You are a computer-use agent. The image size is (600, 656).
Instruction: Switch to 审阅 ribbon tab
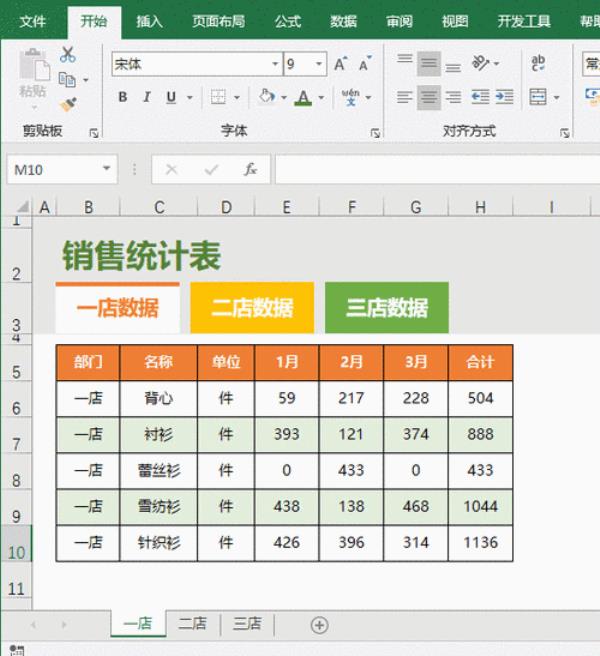[399, 21]
